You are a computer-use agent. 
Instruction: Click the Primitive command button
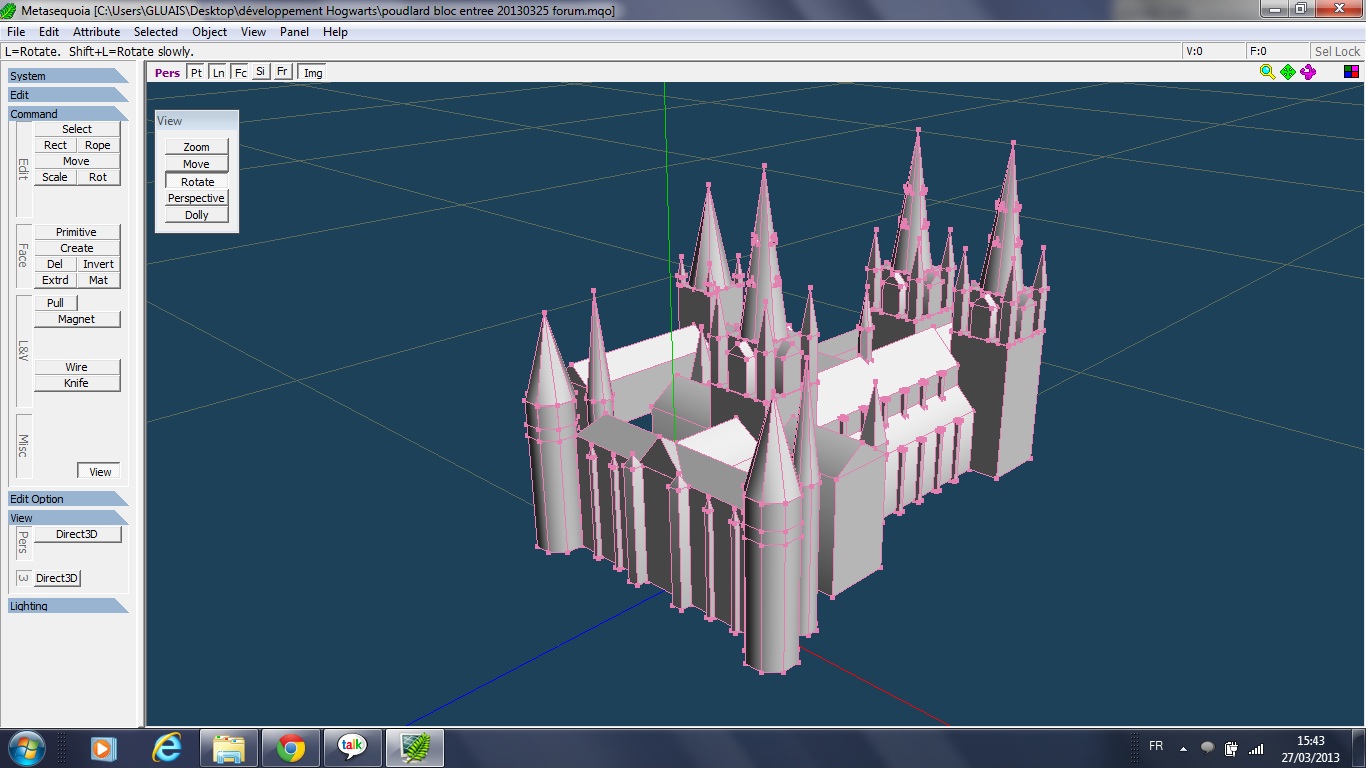(x=76, y=232)
